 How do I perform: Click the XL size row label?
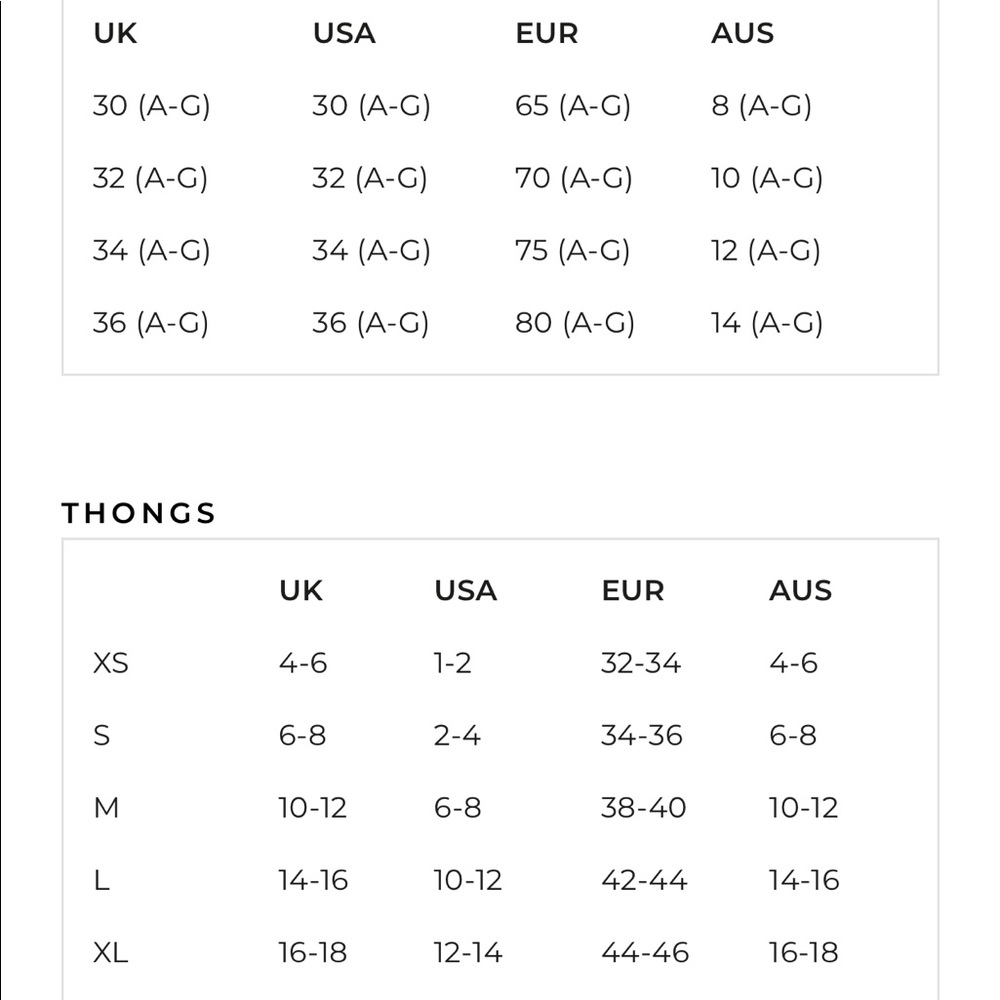point(110,953)
